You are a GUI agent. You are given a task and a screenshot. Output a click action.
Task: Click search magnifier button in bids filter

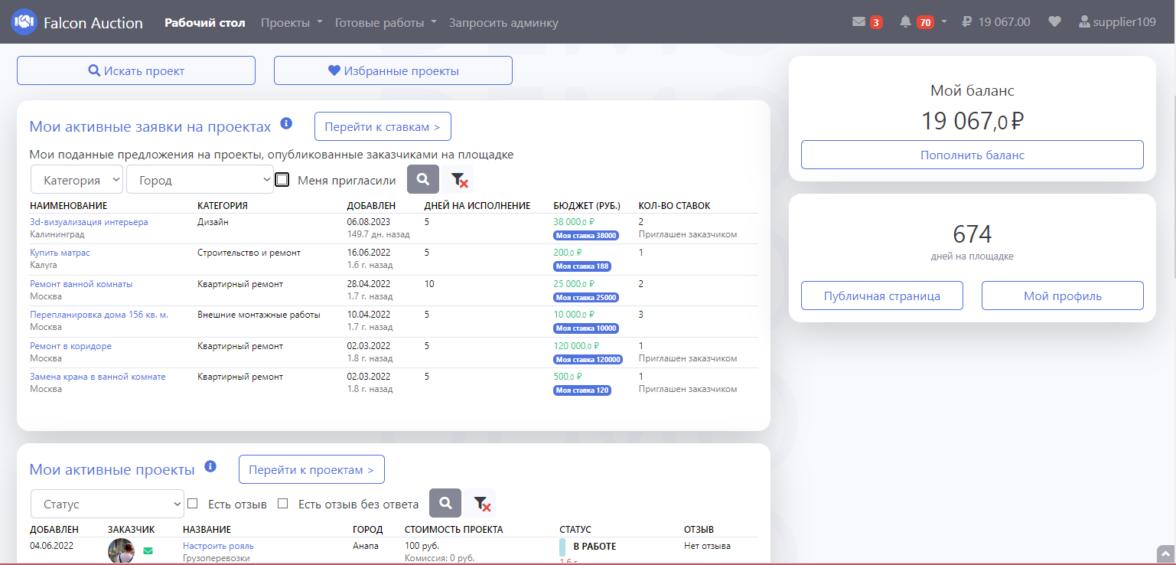point(423,180)
